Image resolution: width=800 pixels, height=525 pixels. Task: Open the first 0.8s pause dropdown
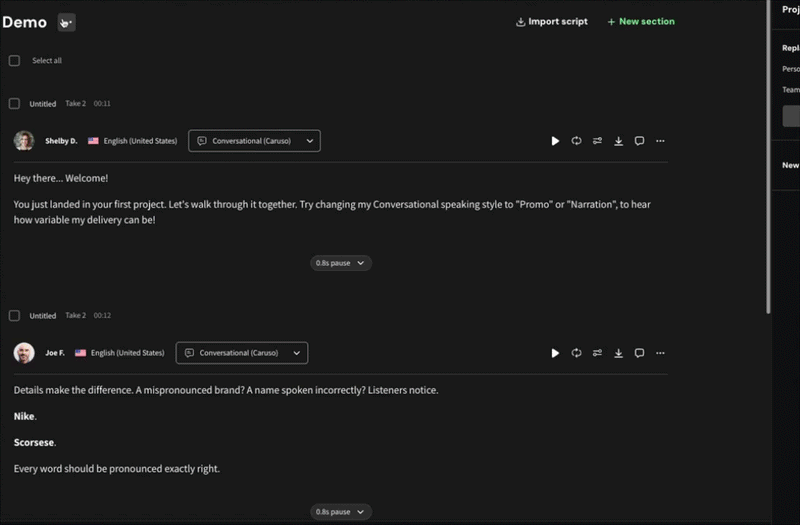tap(340, 263)
